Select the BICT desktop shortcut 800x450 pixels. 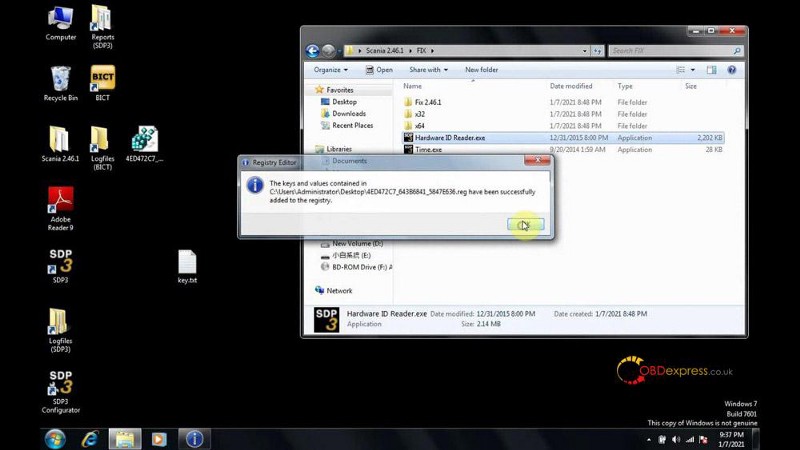coord(103,83)
